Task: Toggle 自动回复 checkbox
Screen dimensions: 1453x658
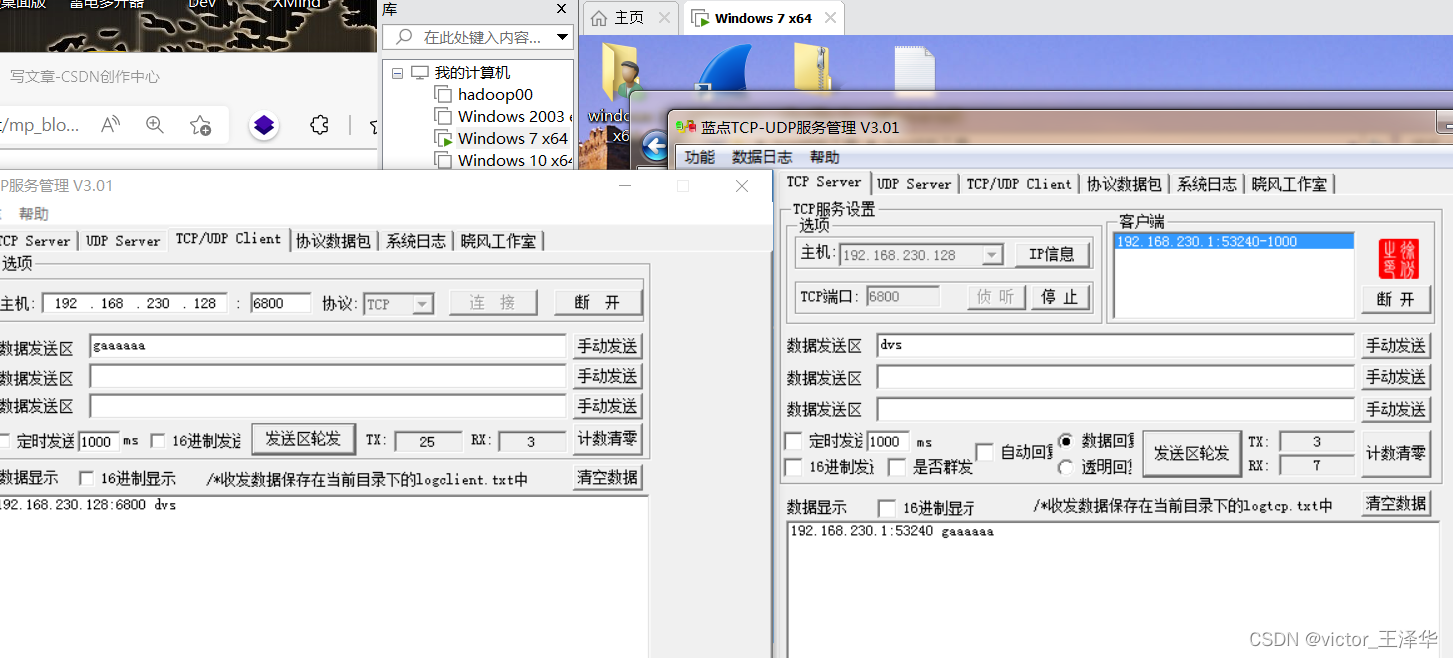Action: [x=984, y=452]
